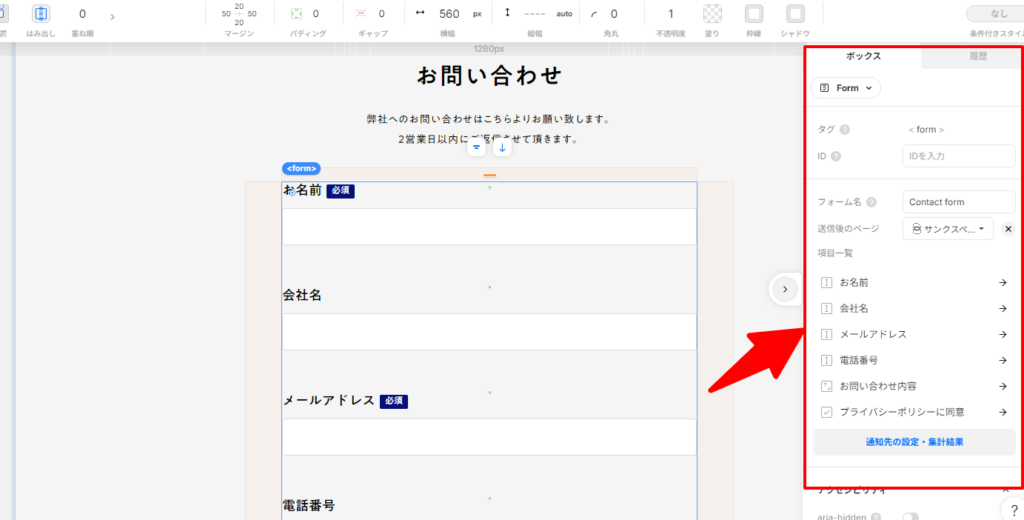The image size is (1024, 520).
Task: Switch to the 履歴 tab
Action: coord(977,57)
